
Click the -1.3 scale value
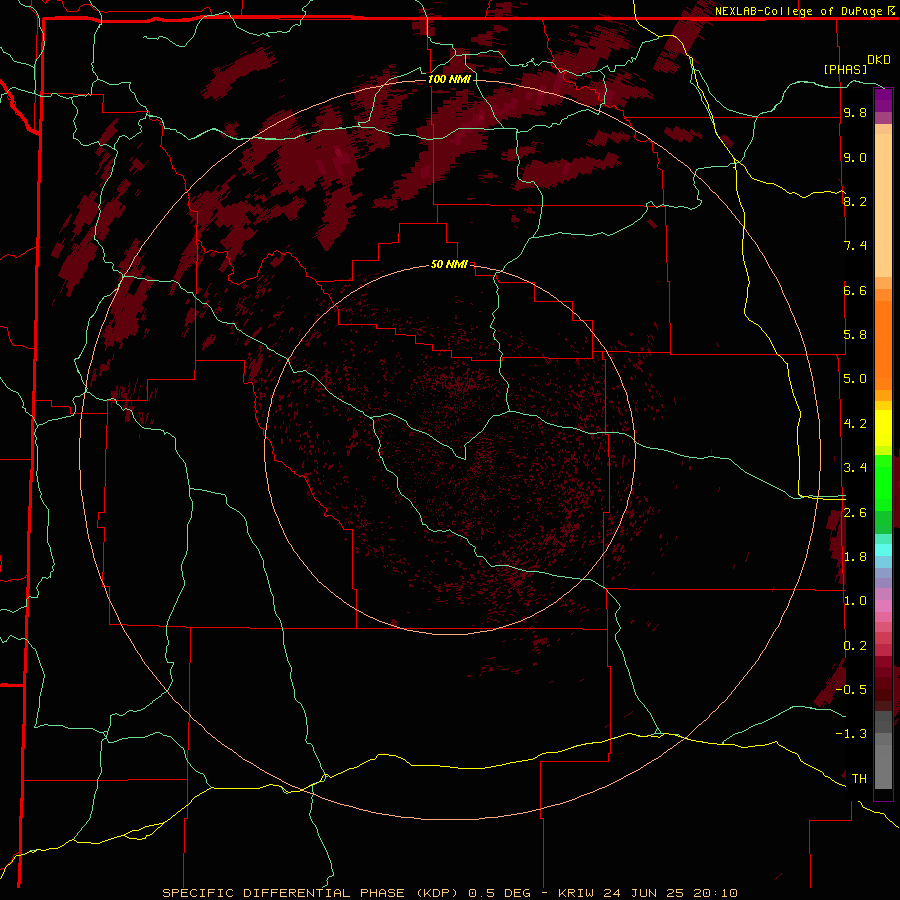[x=851, y=734]
